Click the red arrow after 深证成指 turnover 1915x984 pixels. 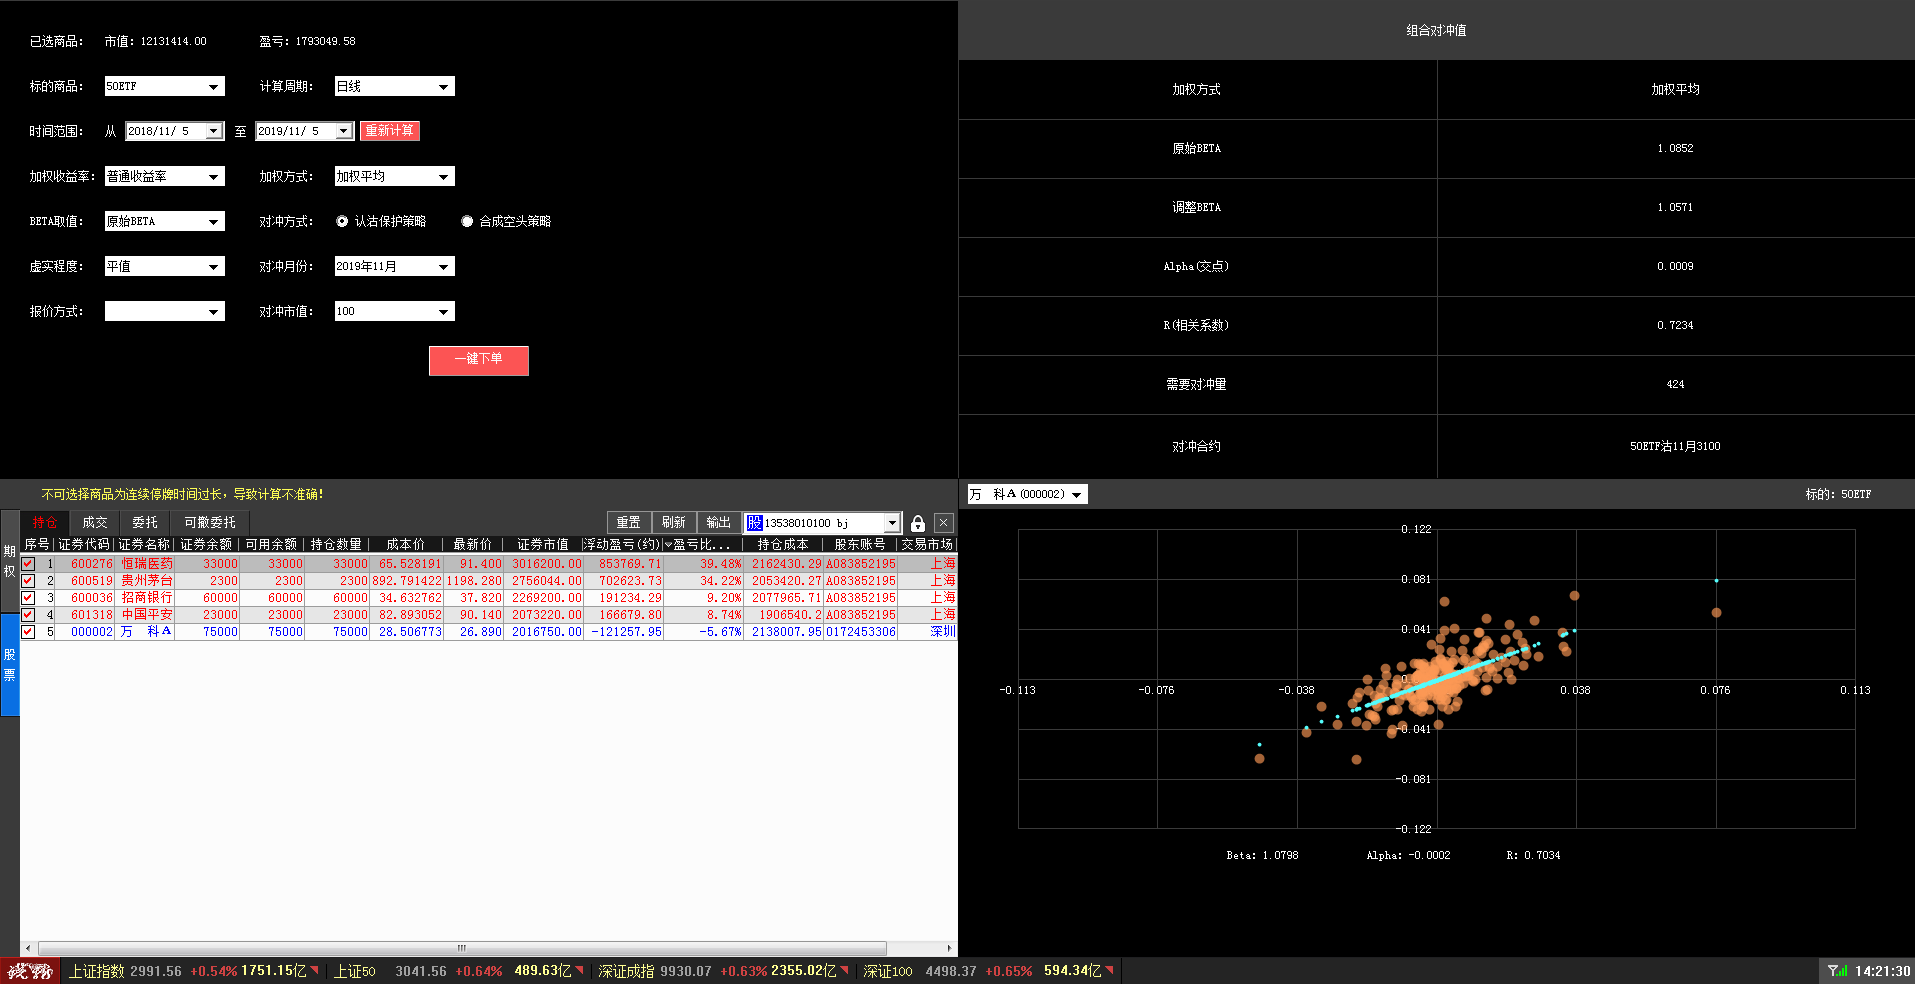coord(845,971)
